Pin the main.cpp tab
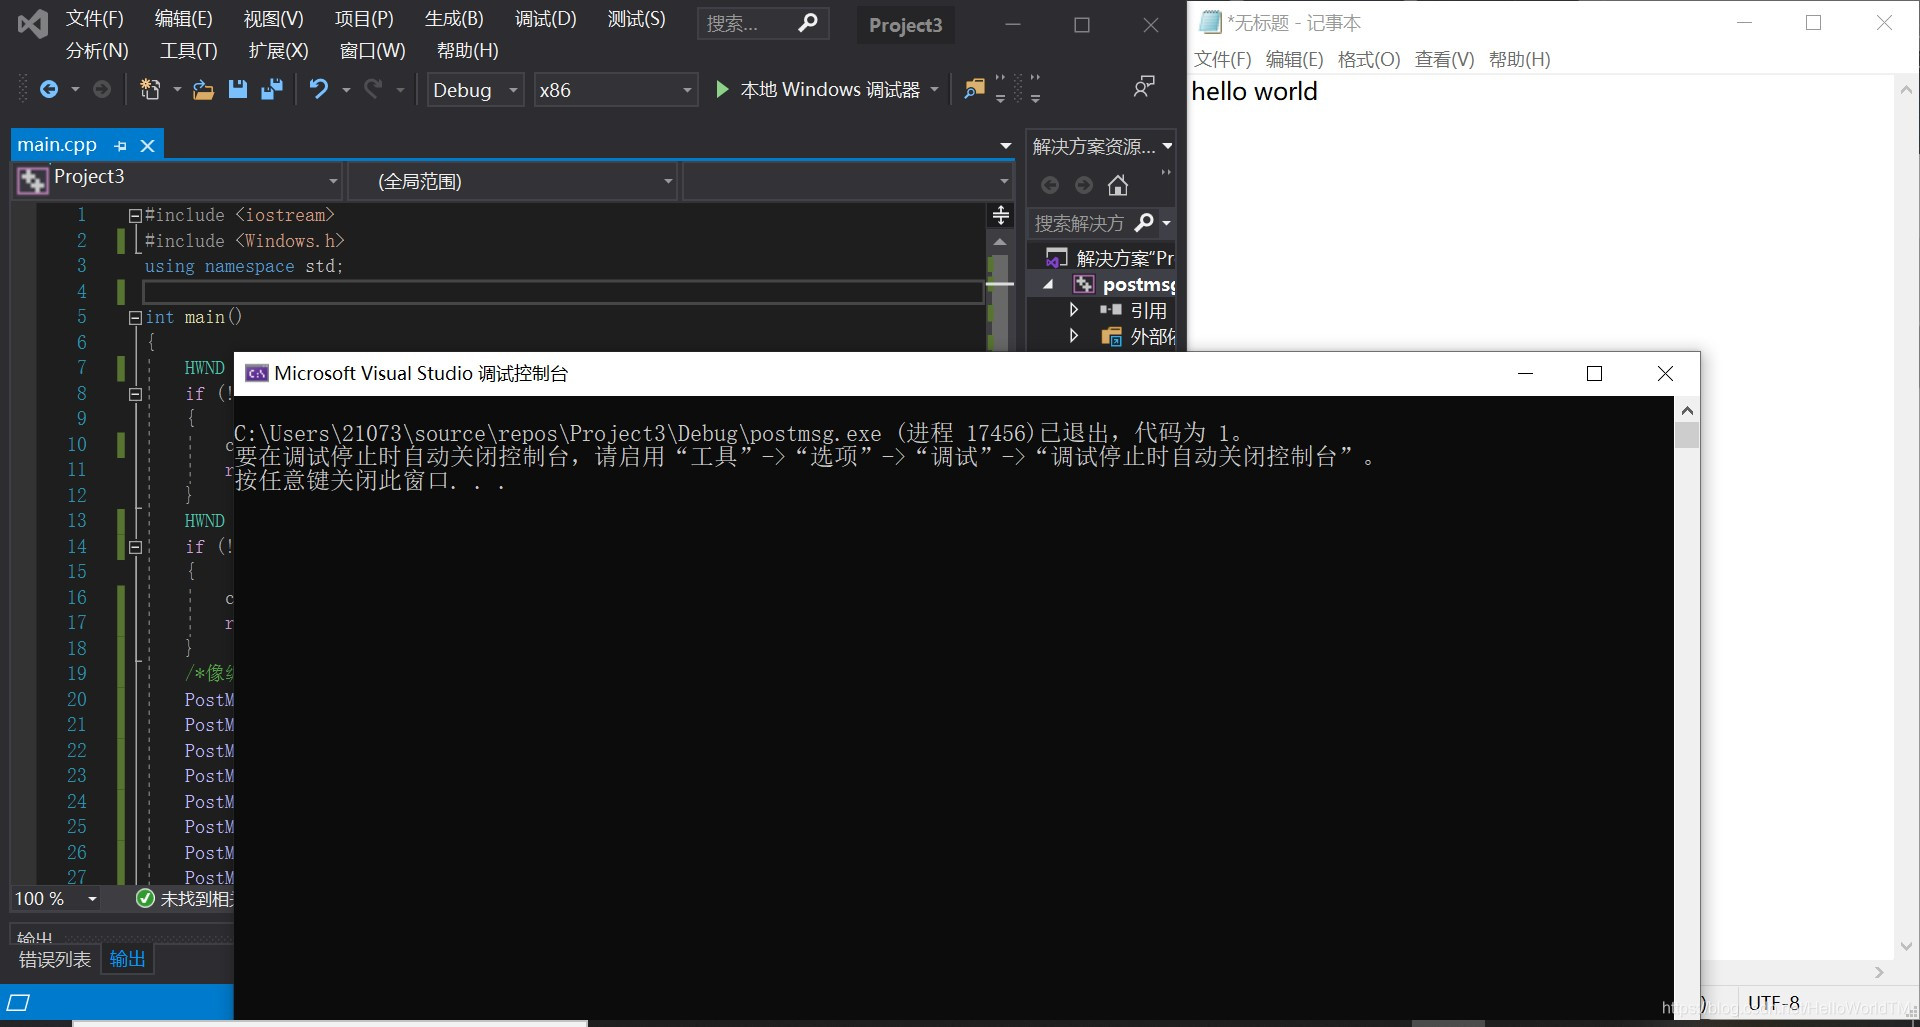Screen dimensions: 1920x1027 (121, 146)
